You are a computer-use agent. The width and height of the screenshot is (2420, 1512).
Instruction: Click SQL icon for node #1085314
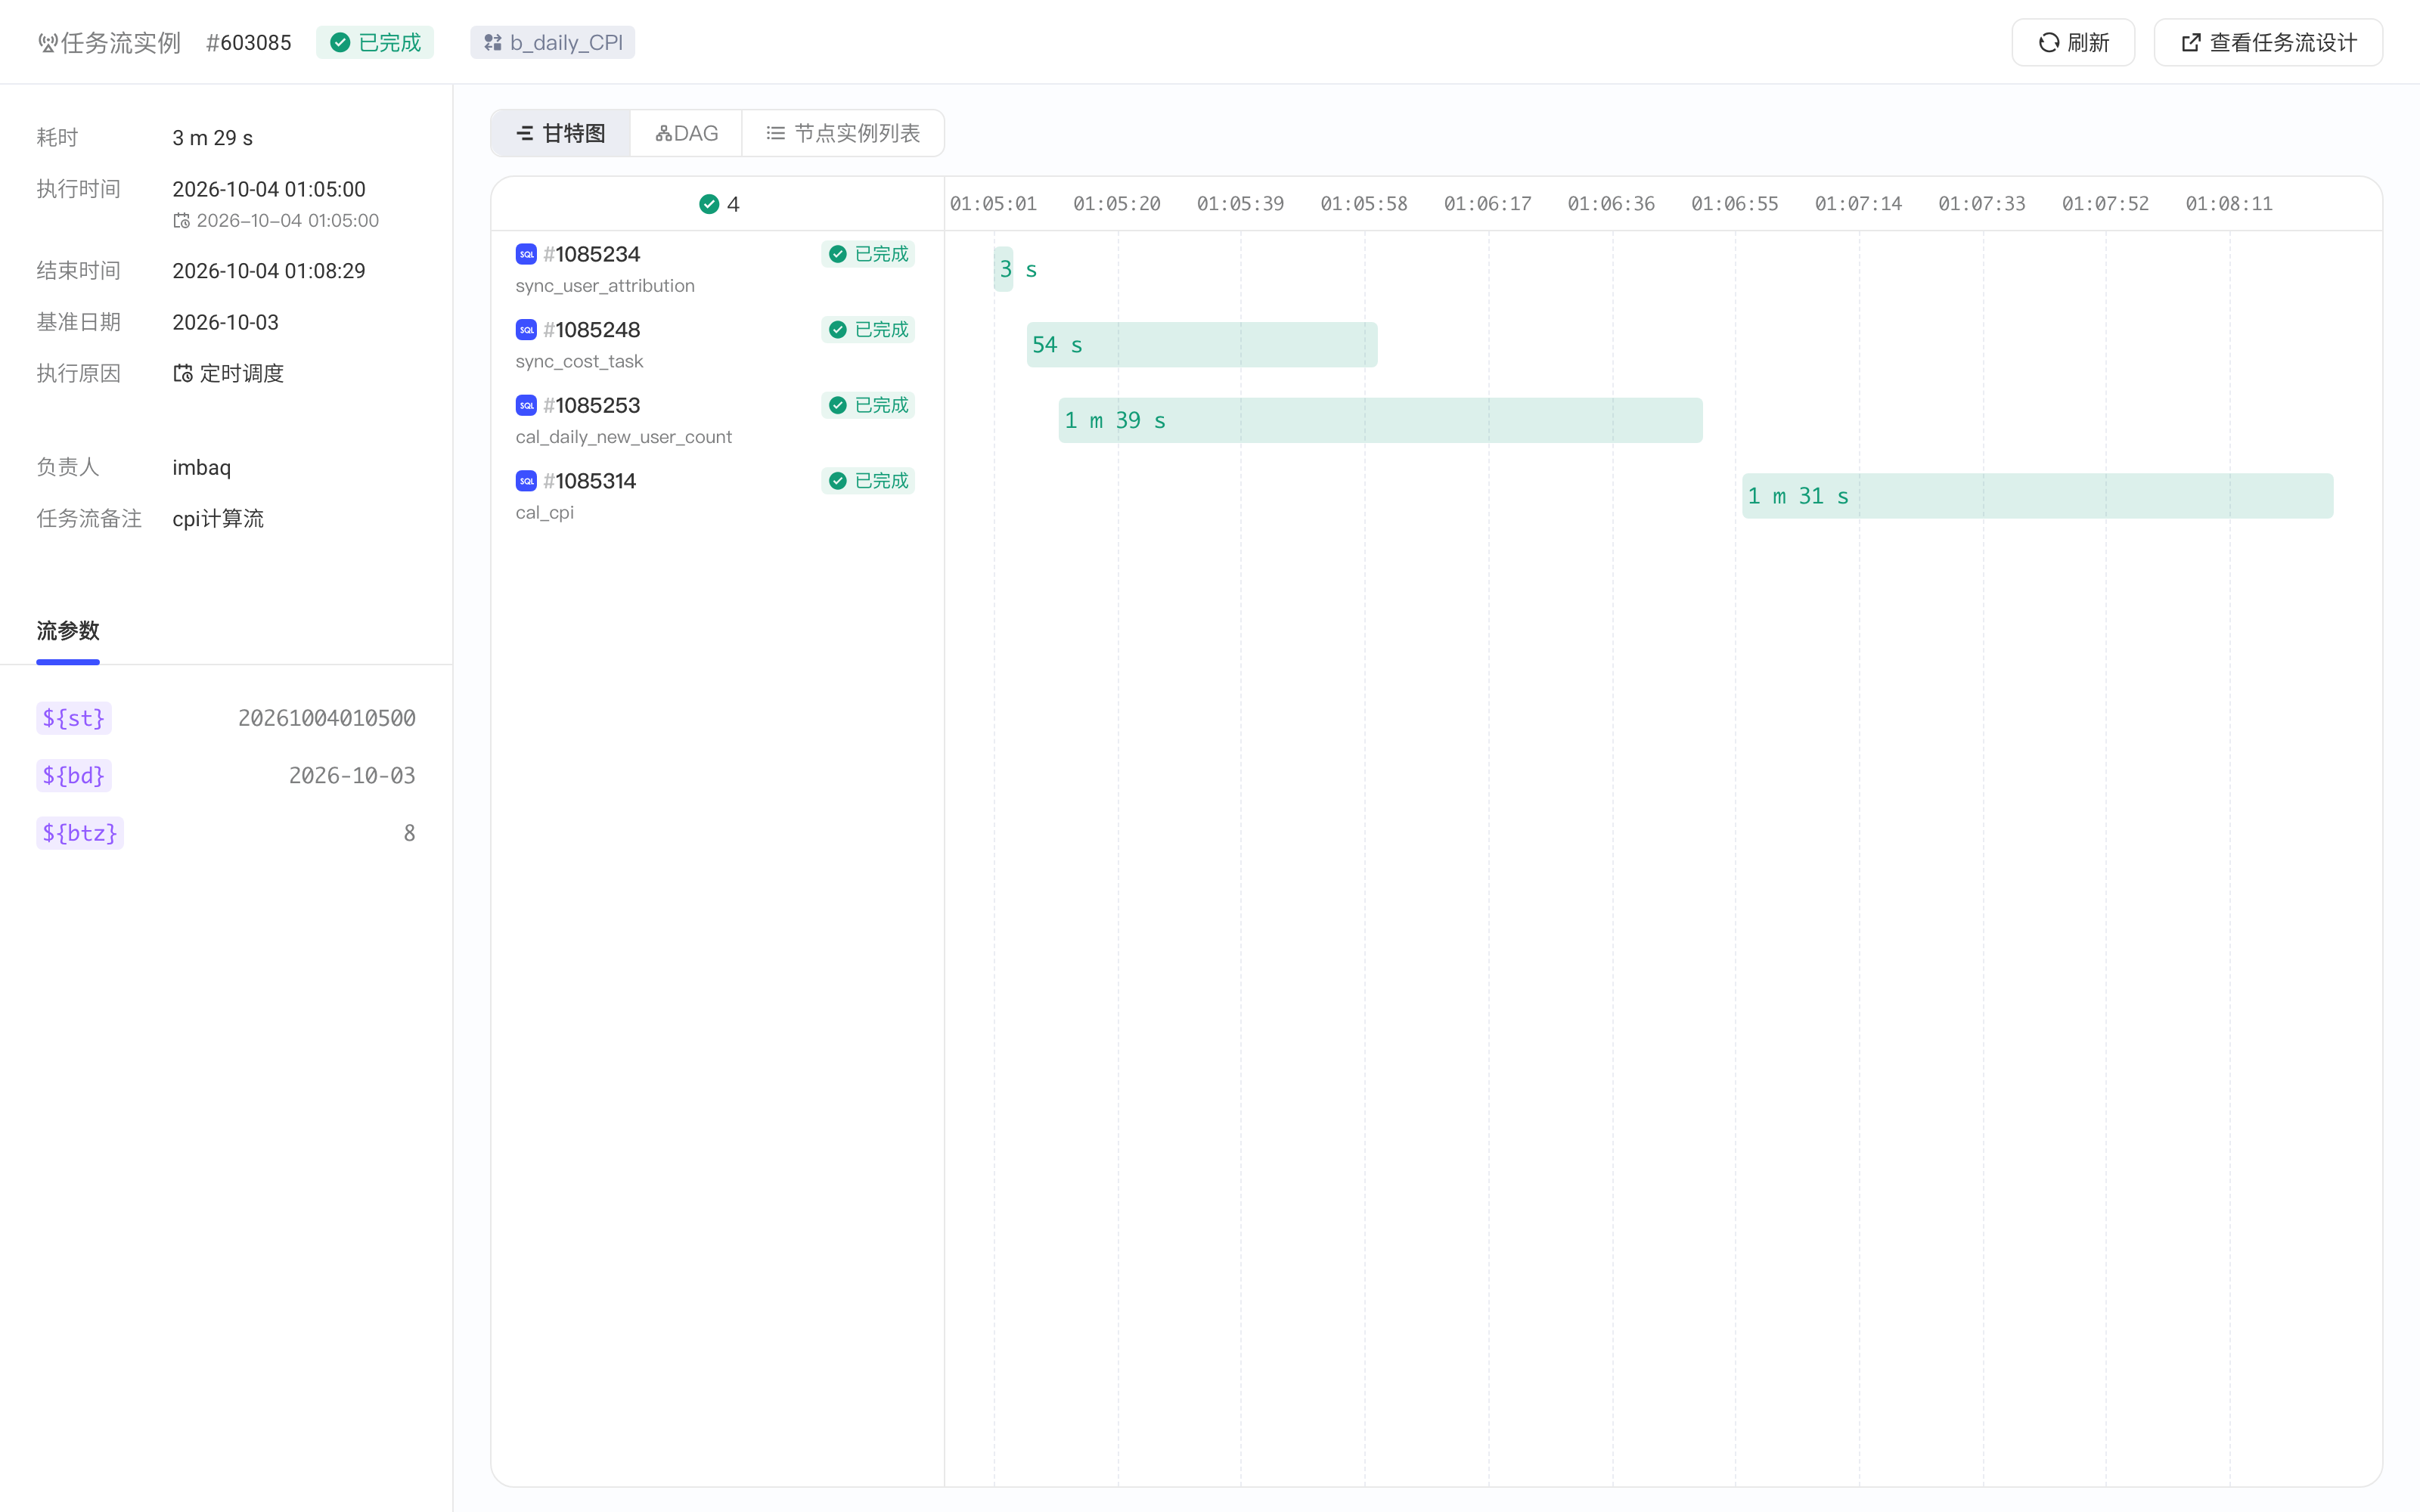click(526, 481)
